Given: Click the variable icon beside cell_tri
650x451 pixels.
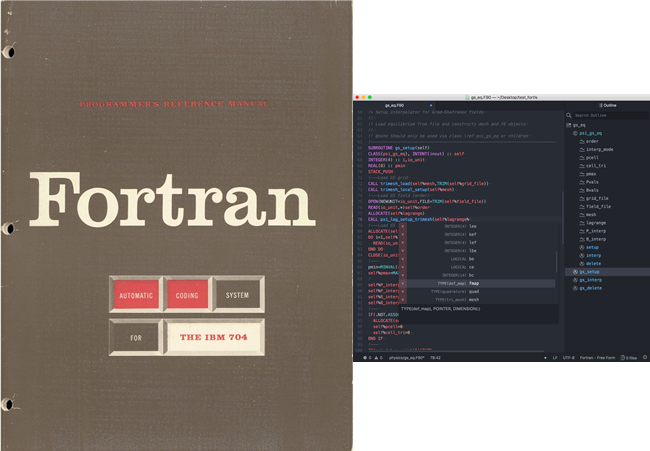Looking at the screenshot, I should pos(582,166).
